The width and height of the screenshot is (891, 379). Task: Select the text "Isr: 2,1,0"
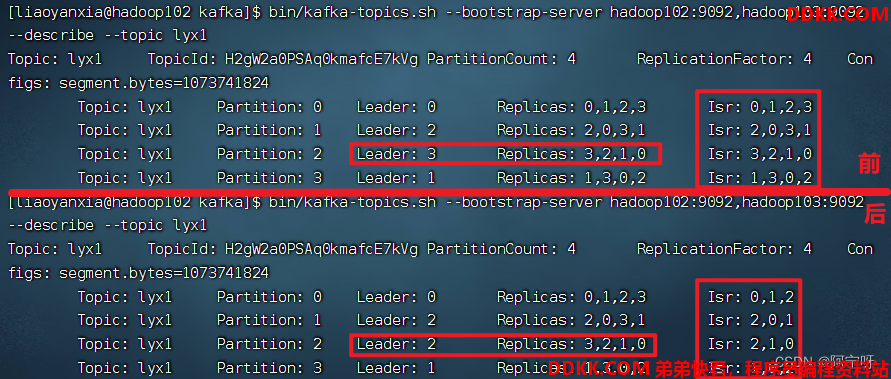coord(751,344)
